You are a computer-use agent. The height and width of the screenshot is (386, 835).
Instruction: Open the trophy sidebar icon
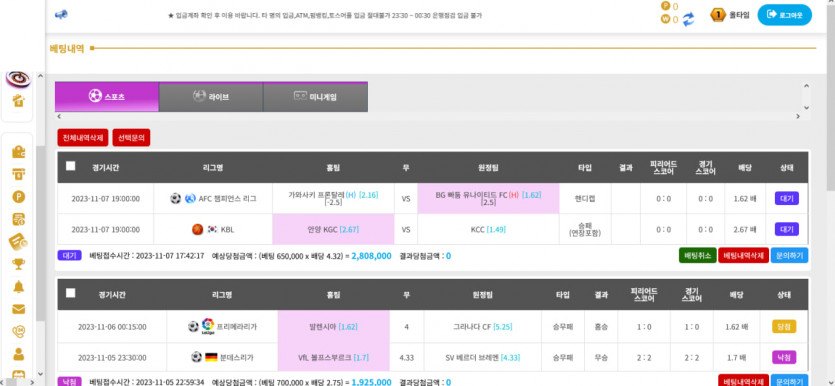pos(19,264)
